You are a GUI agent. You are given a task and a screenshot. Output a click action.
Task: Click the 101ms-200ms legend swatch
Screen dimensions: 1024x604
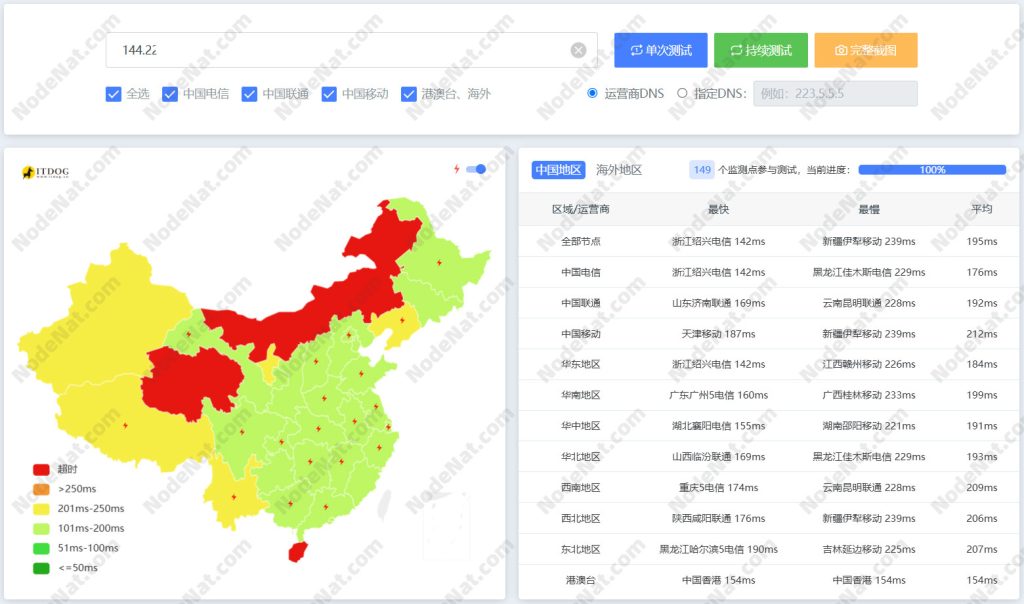41,529
